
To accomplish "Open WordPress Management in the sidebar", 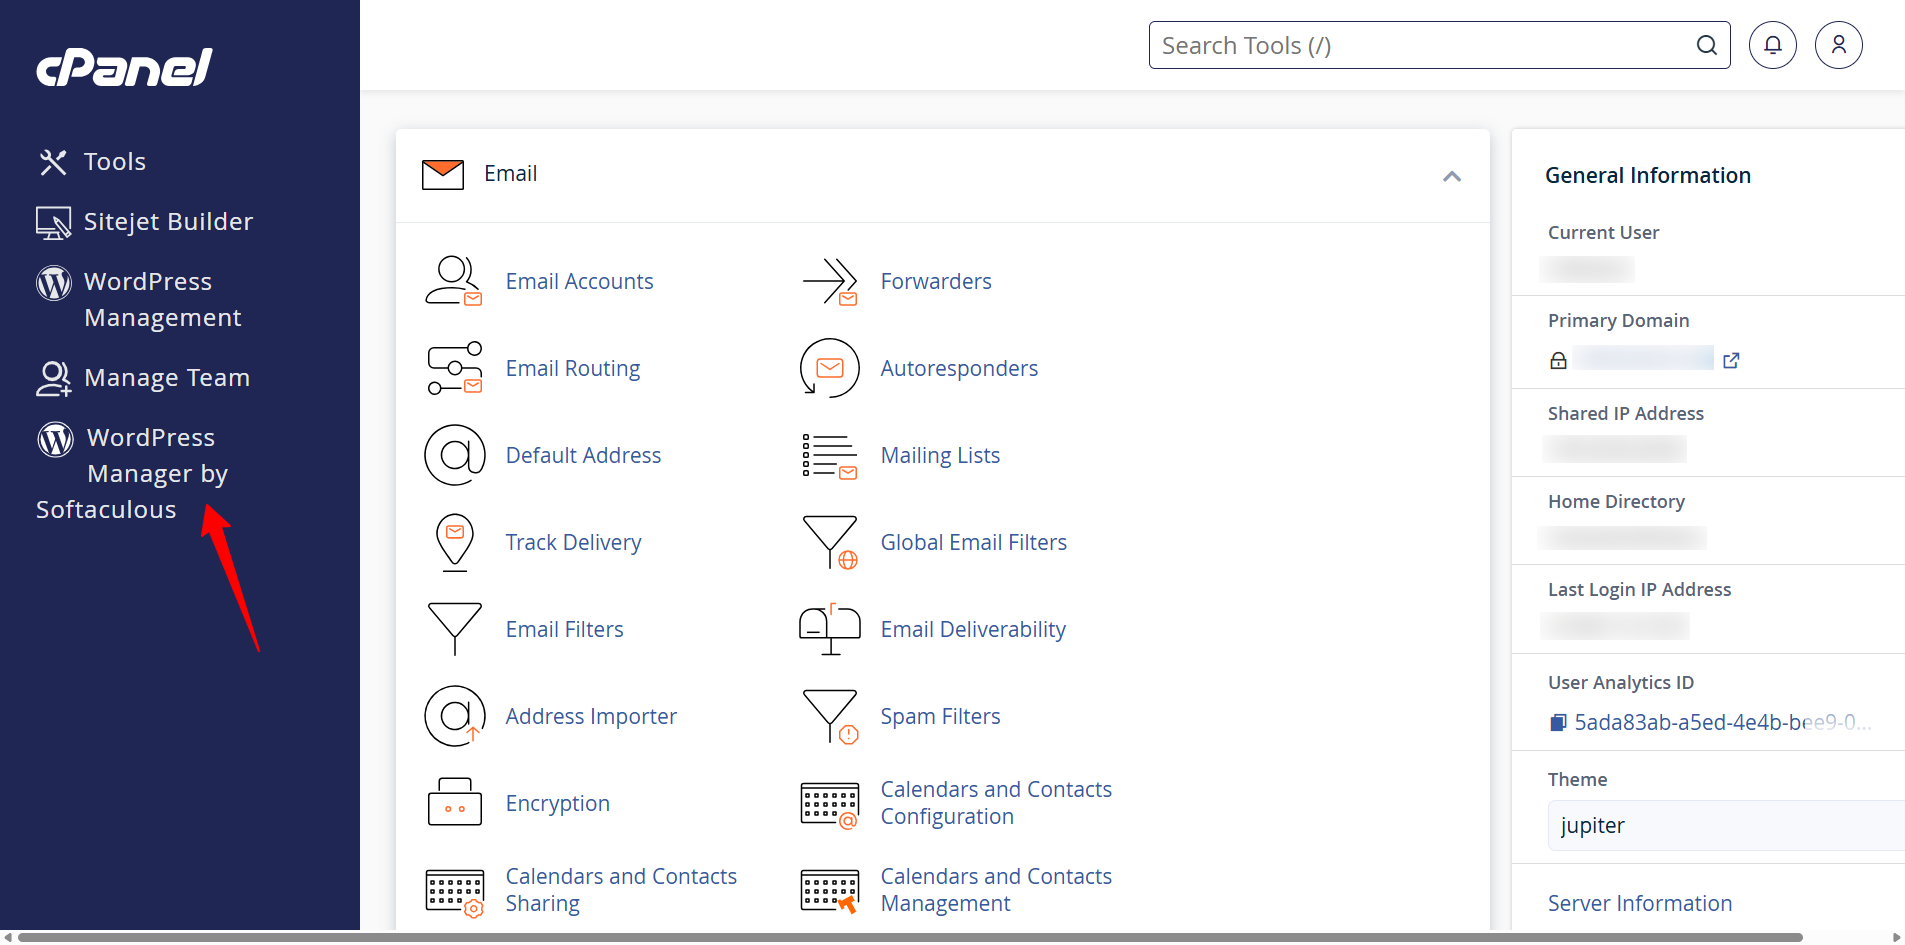I will [x=162, y=300].
